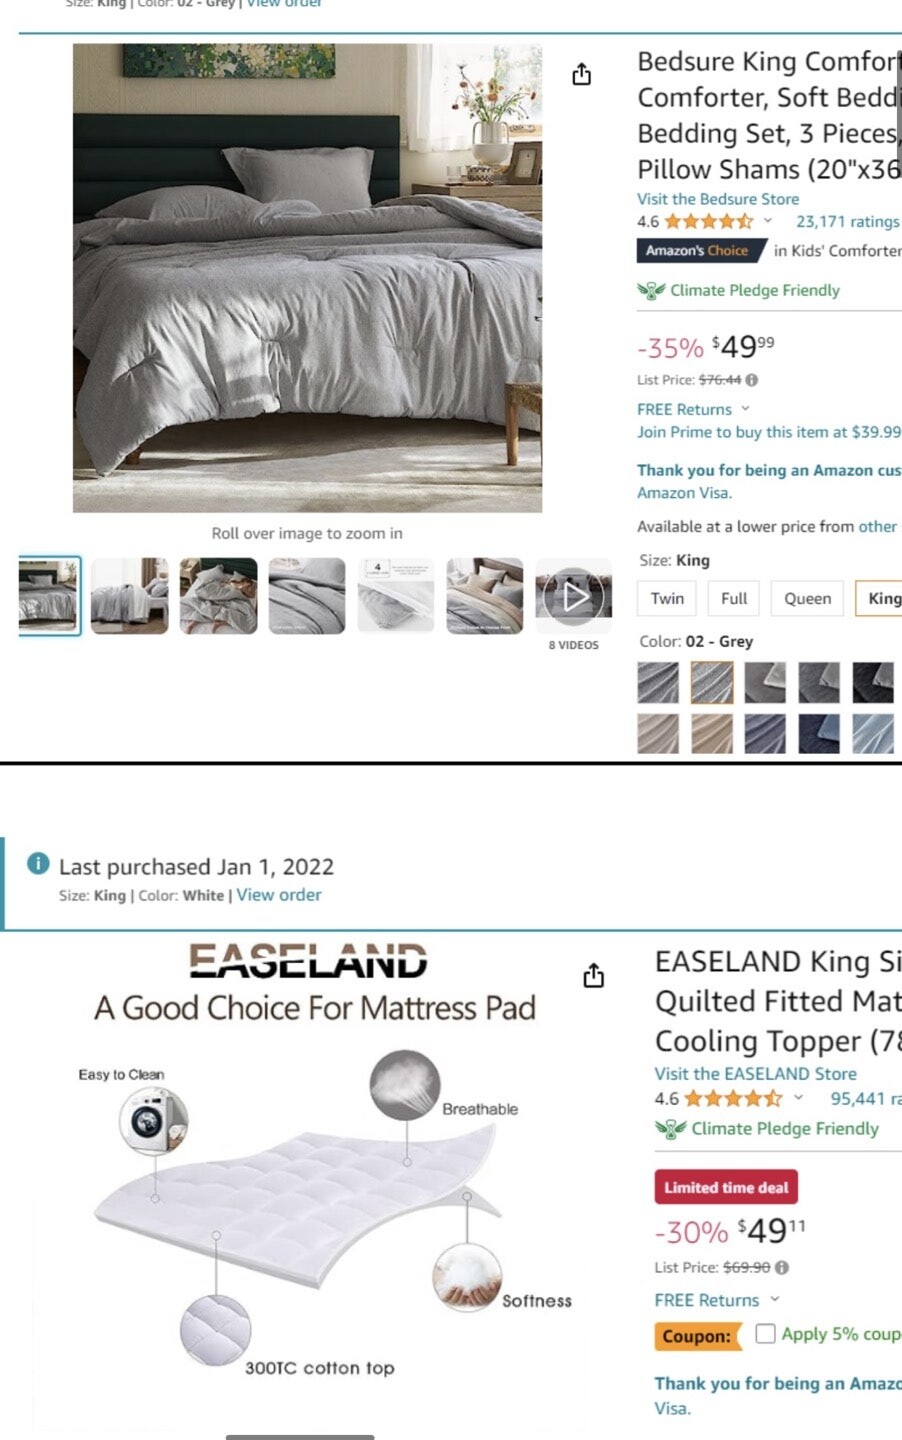The height and width of the screenshot is (1440, 902).
Task: Open List Price info icon for $76.44
Action: 752,380
